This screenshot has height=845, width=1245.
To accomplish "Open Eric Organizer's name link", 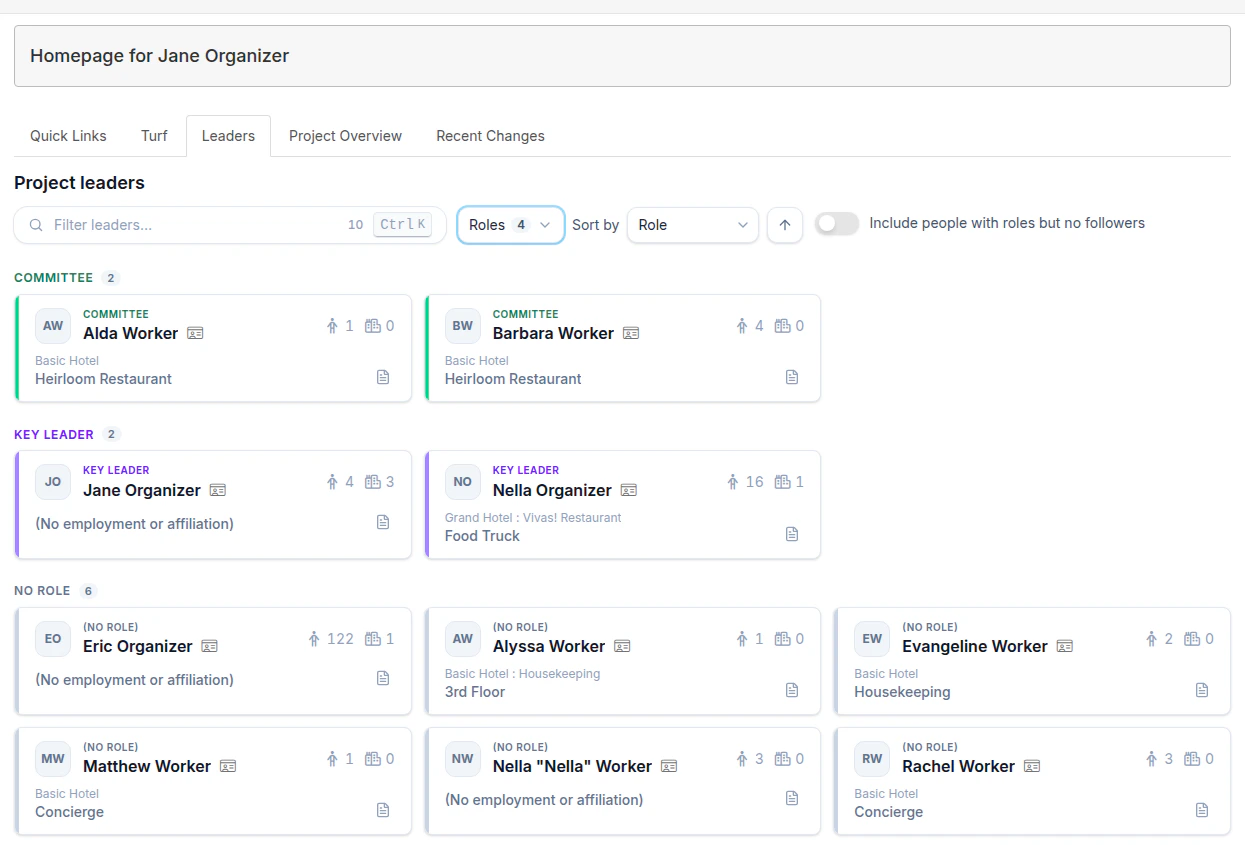I will pyautogui.click(x=138, y=646).
